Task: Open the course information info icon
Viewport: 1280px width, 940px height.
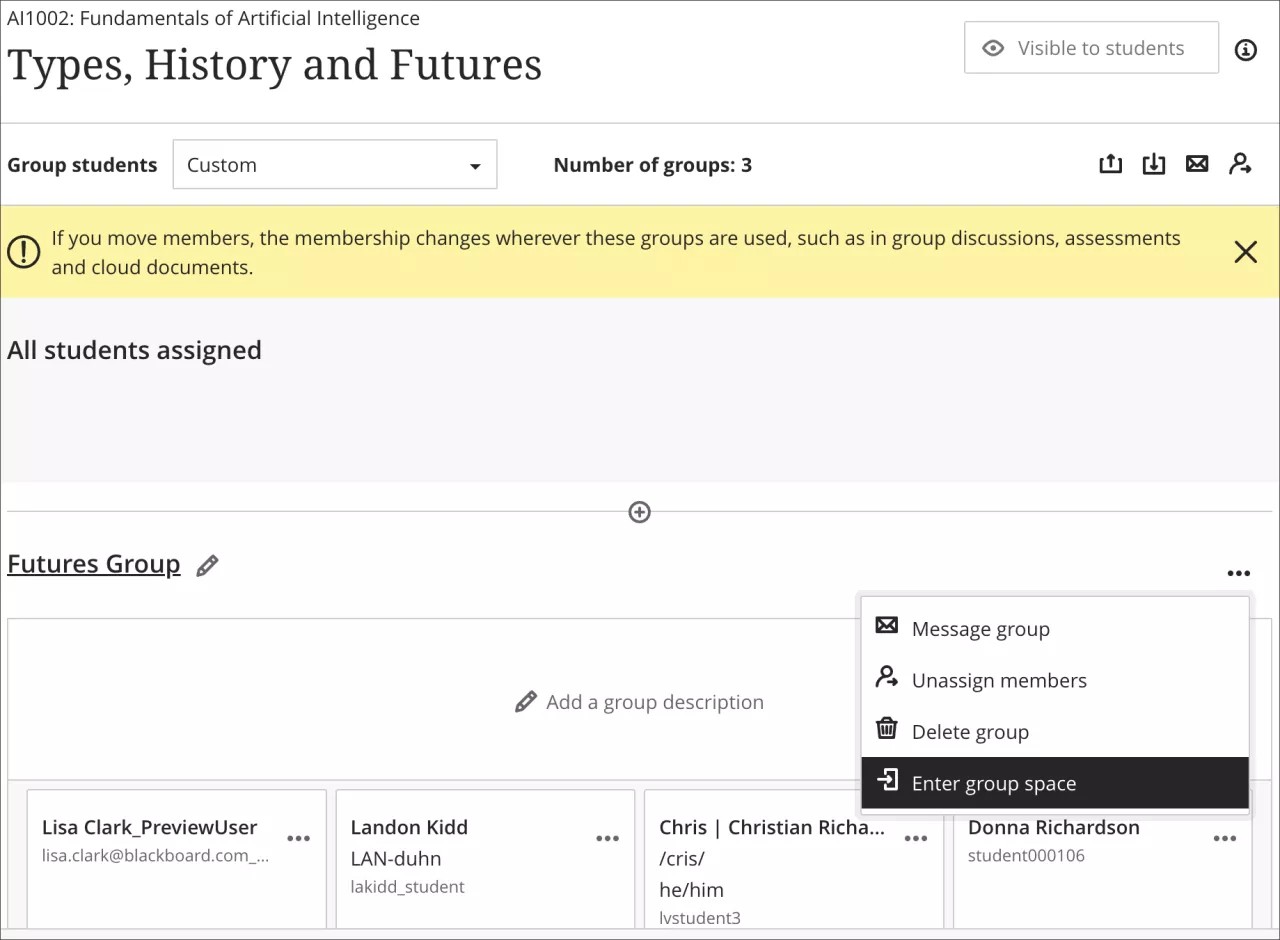Action: coord(1246,49)
